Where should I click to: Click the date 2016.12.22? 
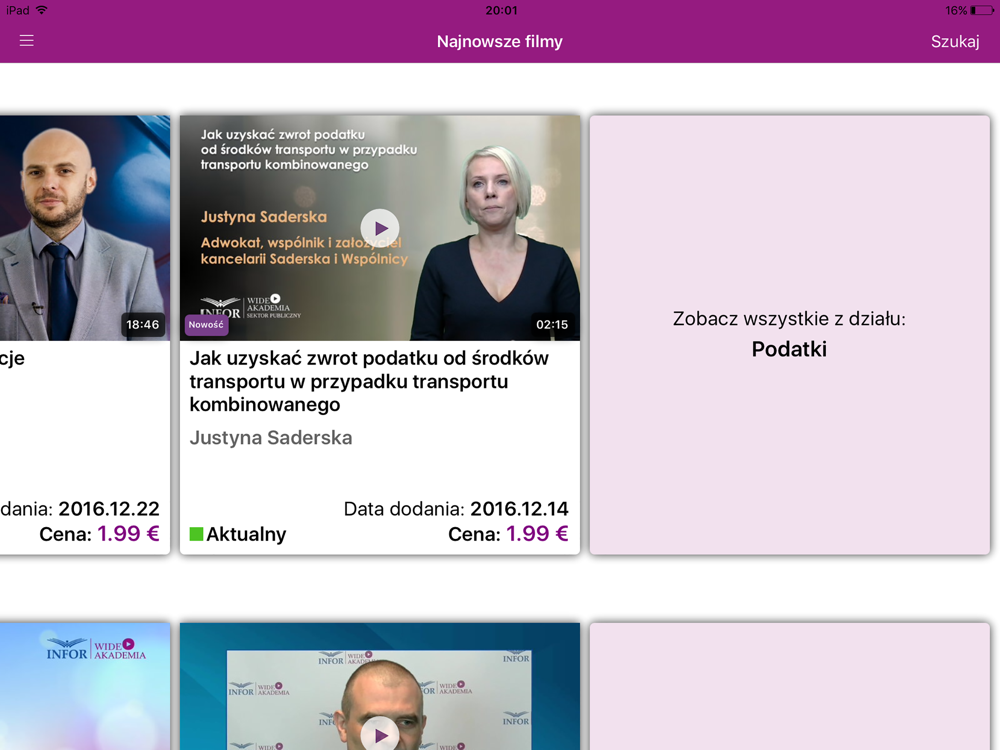point(109,509)
